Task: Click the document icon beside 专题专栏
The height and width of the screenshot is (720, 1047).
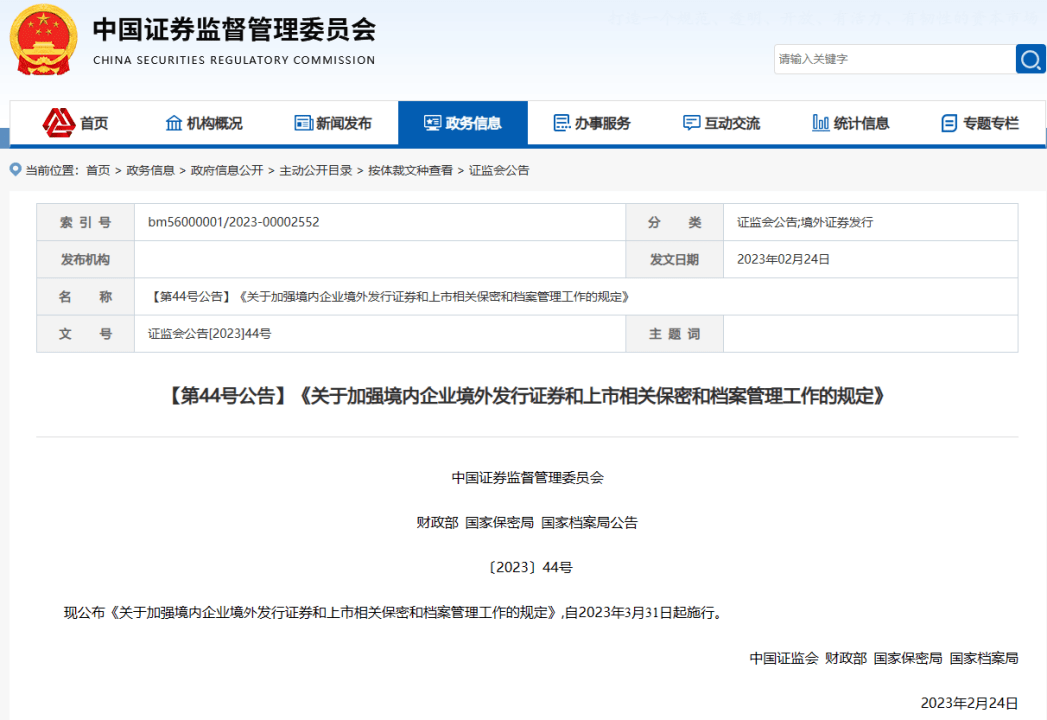Action: pos(949,123)
